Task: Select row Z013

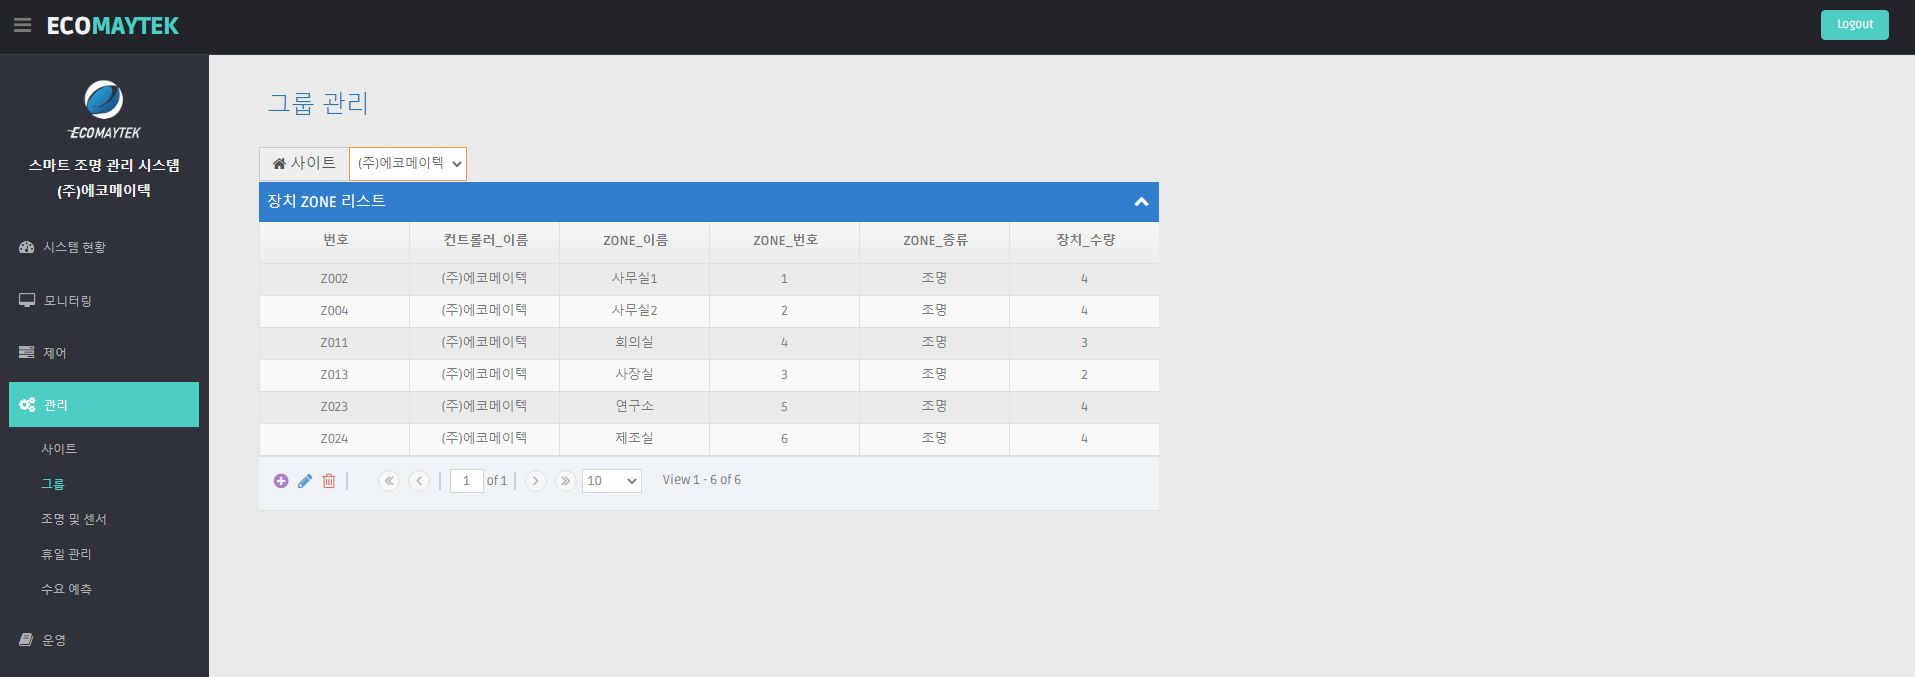Action: (709, 375)
